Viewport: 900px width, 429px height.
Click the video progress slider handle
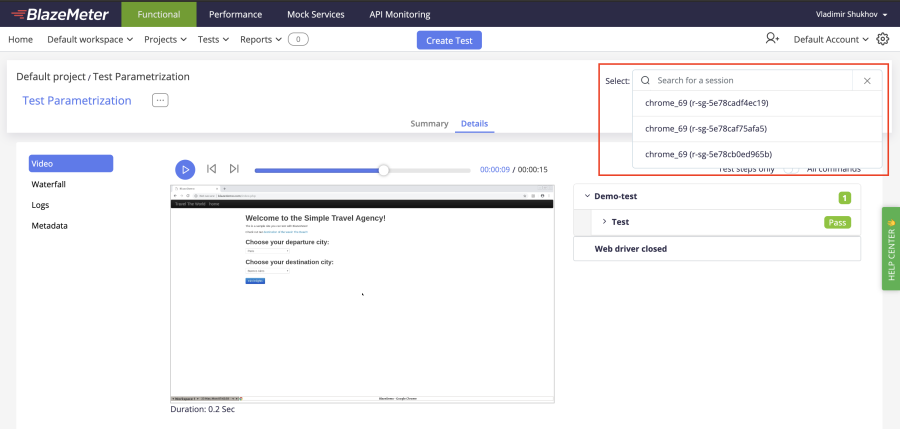[x=383, y=170]
